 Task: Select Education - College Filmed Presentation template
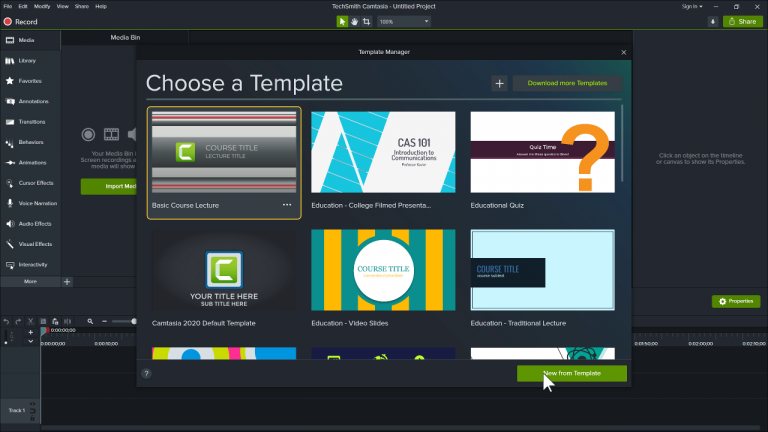click(383, 152)
